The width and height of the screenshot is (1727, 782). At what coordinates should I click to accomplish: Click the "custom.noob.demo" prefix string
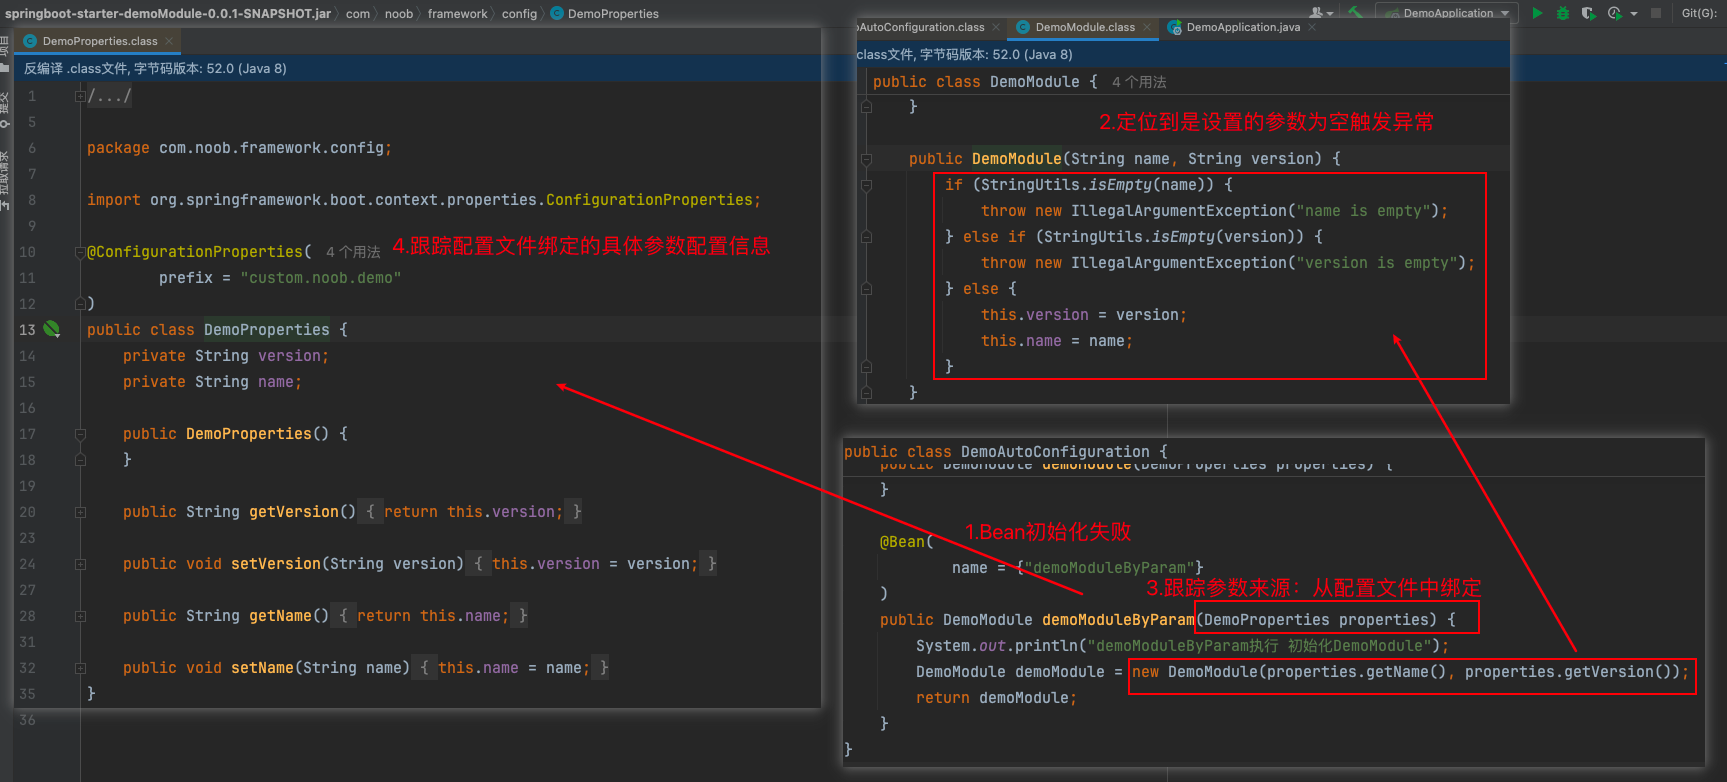click(321, 278)
